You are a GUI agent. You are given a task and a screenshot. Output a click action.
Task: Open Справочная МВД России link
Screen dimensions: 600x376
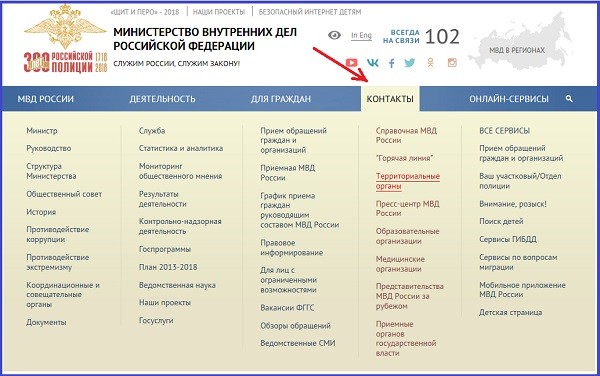pos(406,135)
